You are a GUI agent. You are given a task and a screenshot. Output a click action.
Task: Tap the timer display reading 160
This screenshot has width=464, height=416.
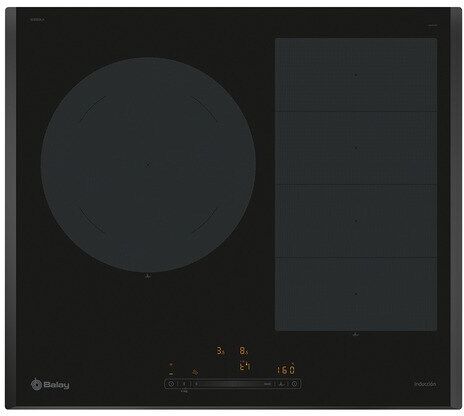(286, 370)
